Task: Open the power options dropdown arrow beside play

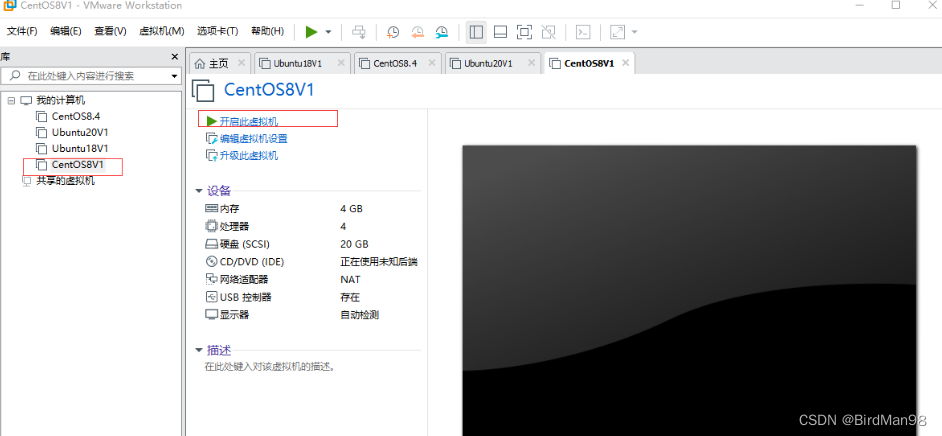Action: point(329,32)
